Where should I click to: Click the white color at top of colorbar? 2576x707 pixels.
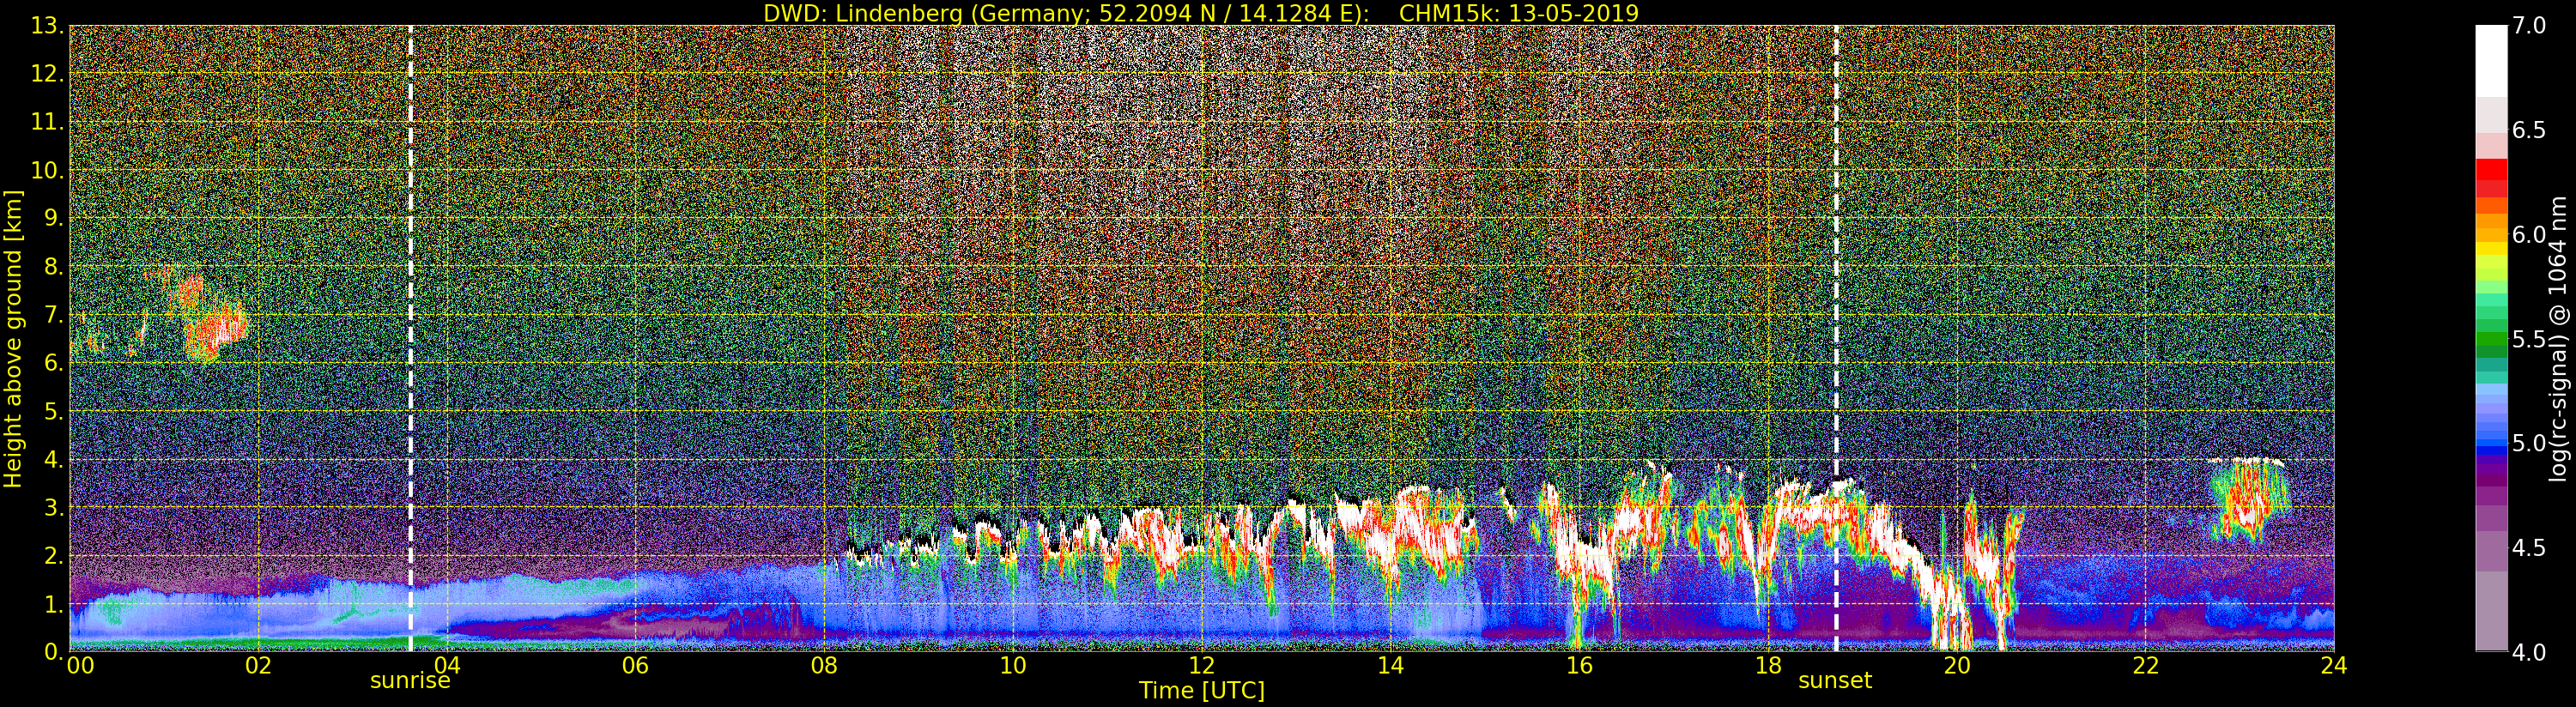click(2491, 60)
